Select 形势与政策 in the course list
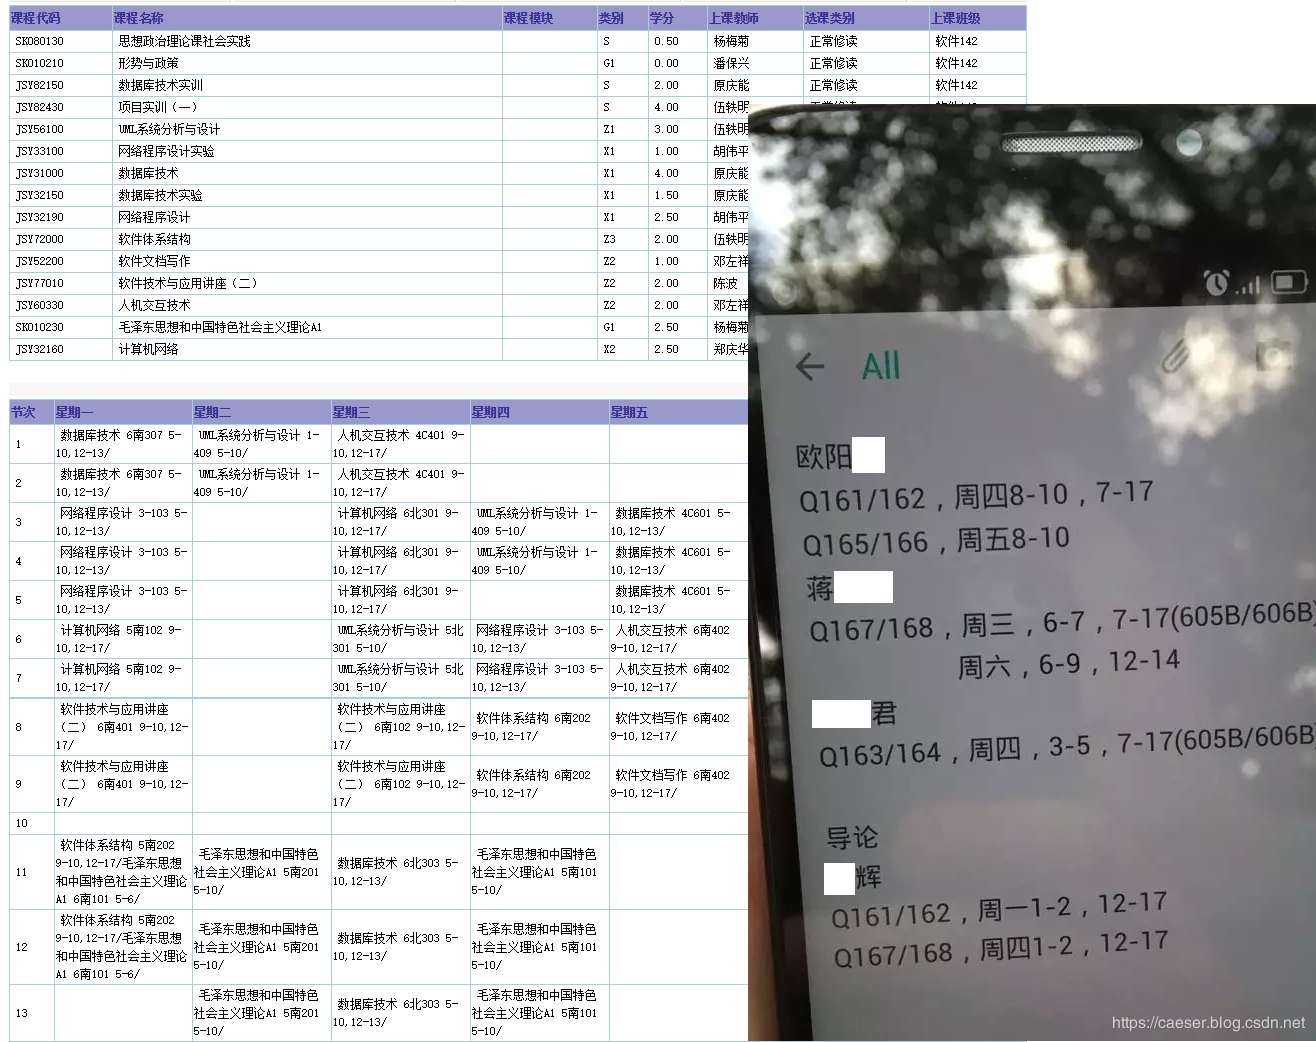The image size is (1316, 1042). click(149, 63)
